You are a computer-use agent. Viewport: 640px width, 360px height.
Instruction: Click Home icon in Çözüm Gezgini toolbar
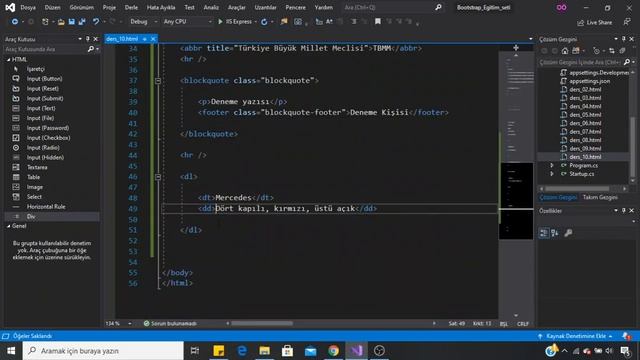[565, 51]
